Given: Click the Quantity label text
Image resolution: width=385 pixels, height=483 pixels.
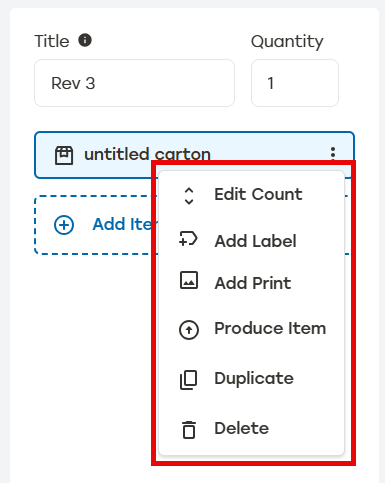Looking at the screenshot, I should [x=287, y=42].
